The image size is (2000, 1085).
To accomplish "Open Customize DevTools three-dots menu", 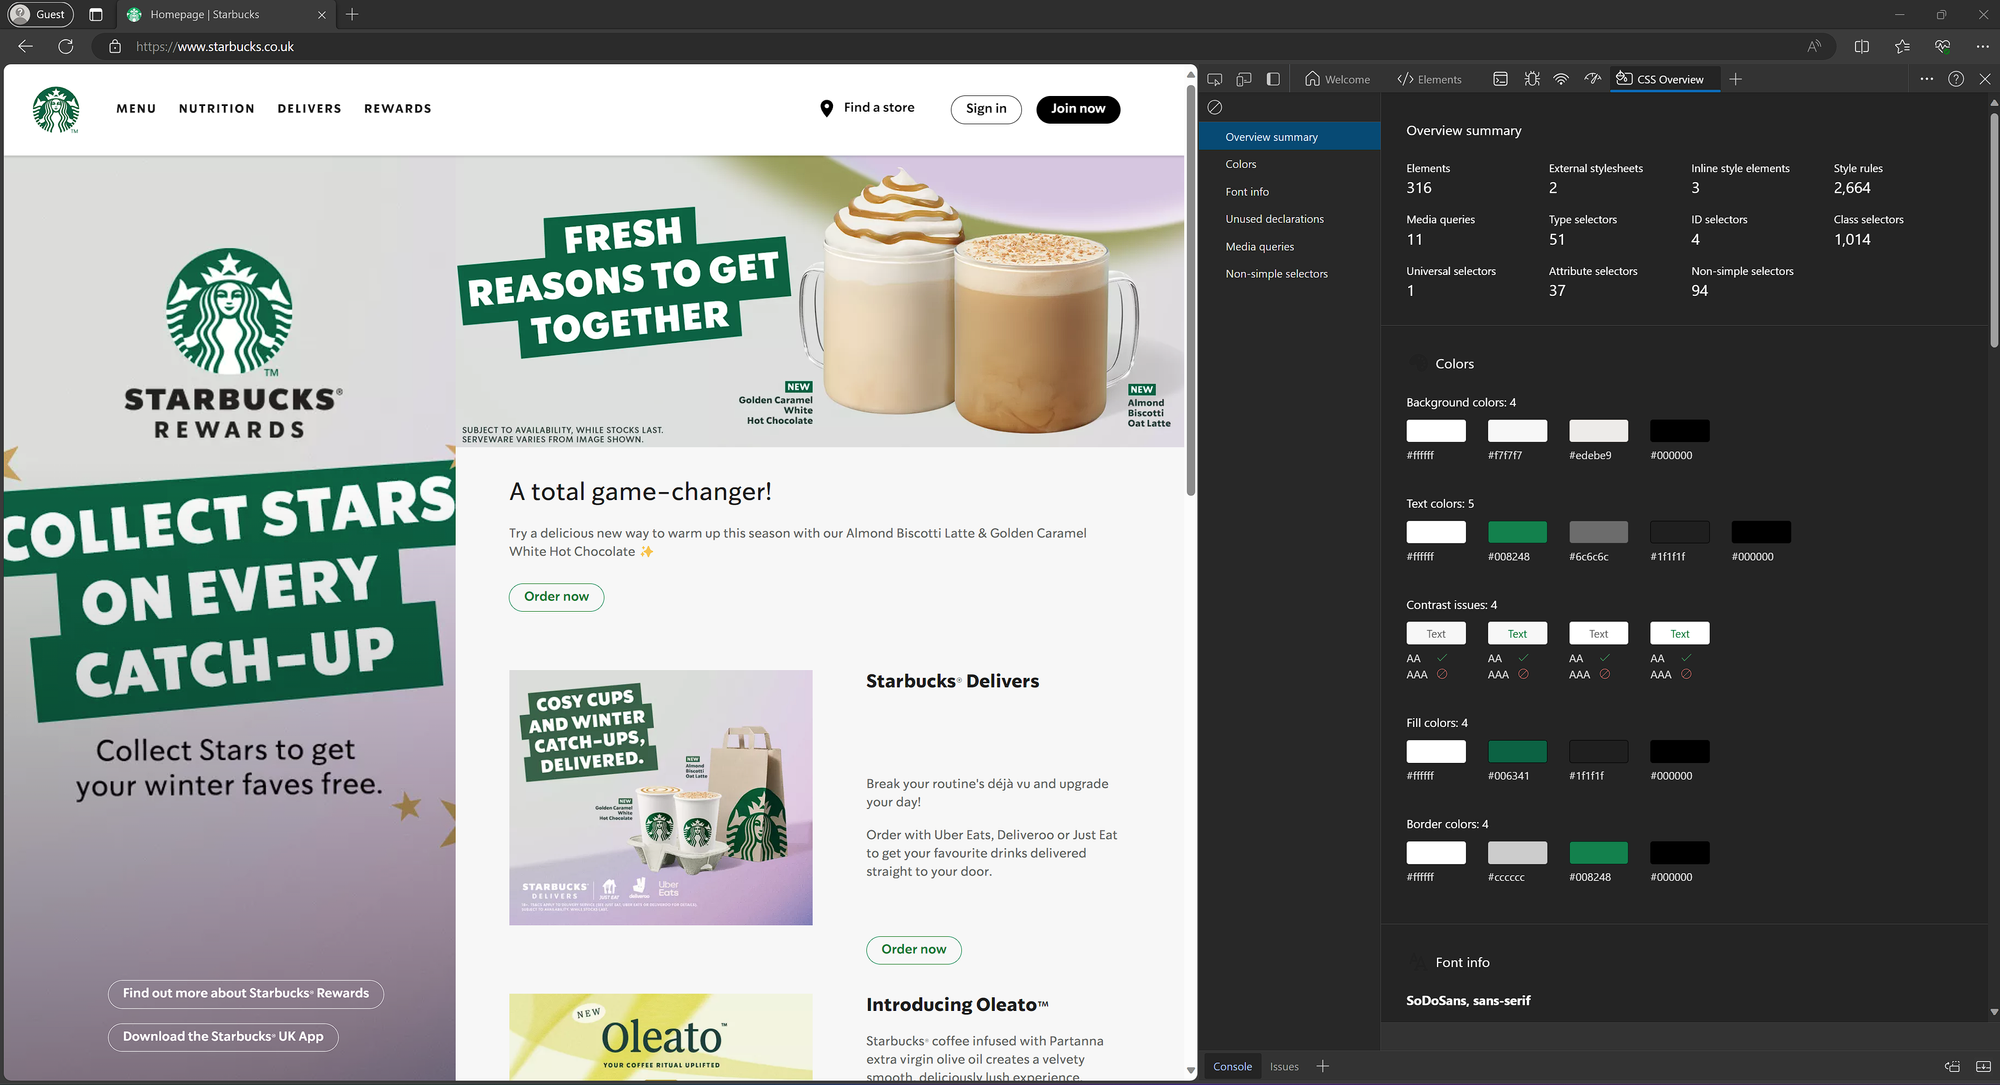I will coord(1926,79).
